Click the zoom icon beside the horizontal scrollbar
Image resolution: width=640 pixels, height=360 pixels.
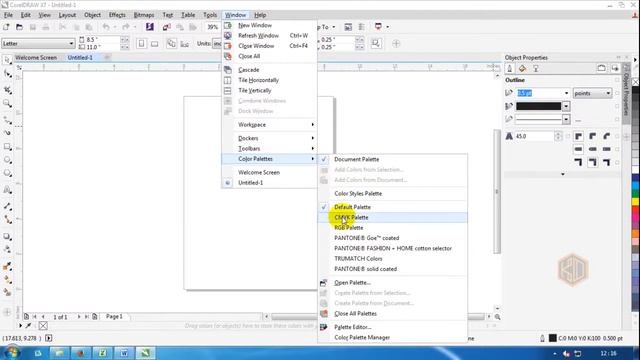tap(498, 317)
